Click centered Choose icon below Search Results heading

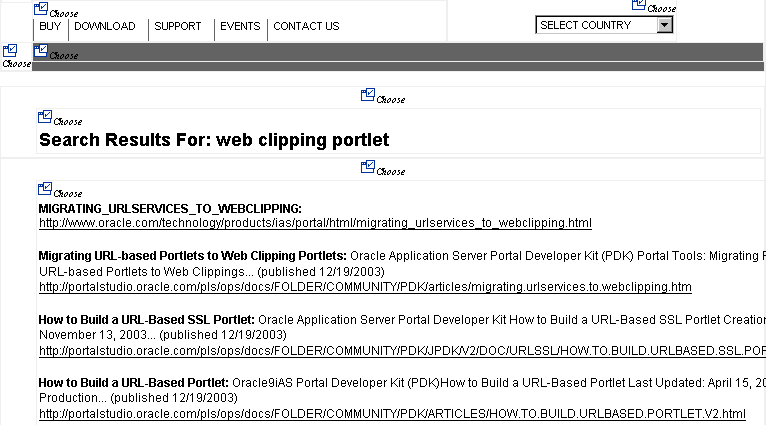(x=368, y=167)
